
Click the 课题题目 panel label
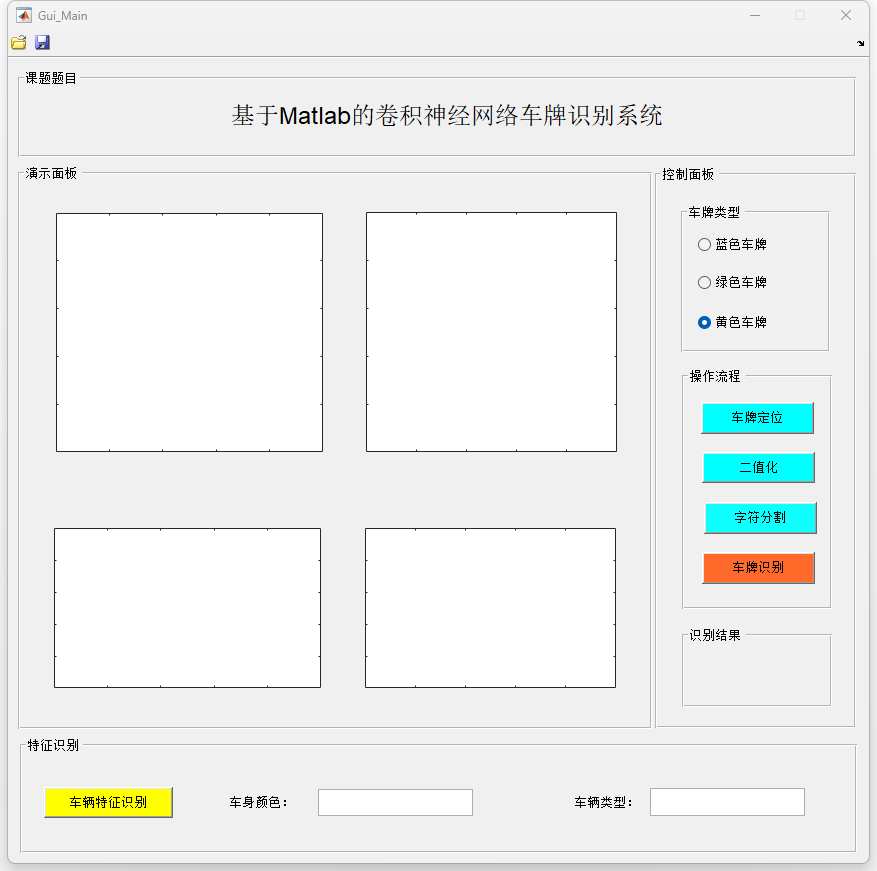[x=51, y=78]
